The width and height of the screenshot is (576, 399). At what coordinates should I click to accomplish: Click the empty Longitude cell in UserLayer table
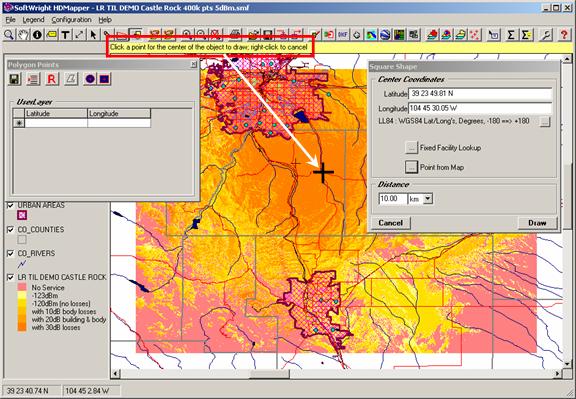pyautogui.click(x=119, y=123)
